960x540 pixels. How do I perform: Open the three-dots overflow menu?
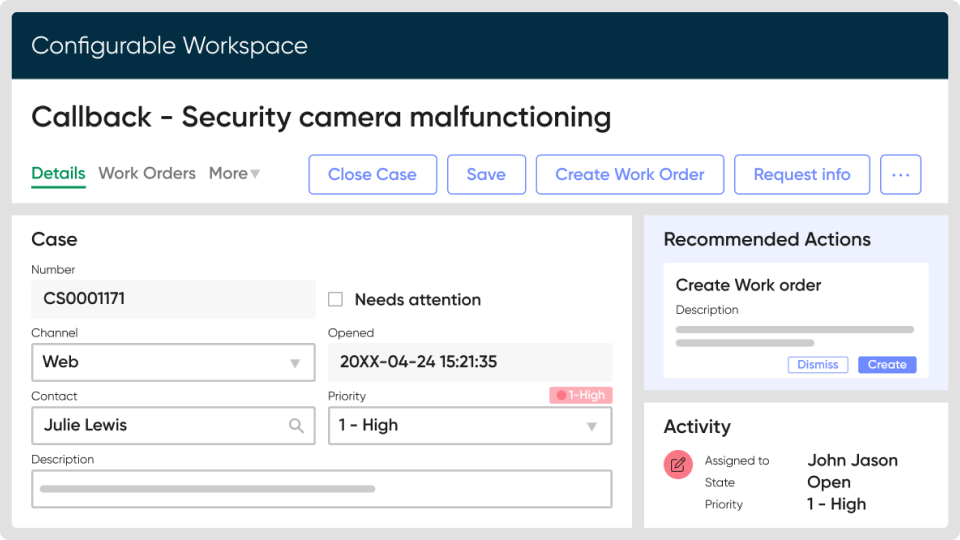click(x=900, y=175)
